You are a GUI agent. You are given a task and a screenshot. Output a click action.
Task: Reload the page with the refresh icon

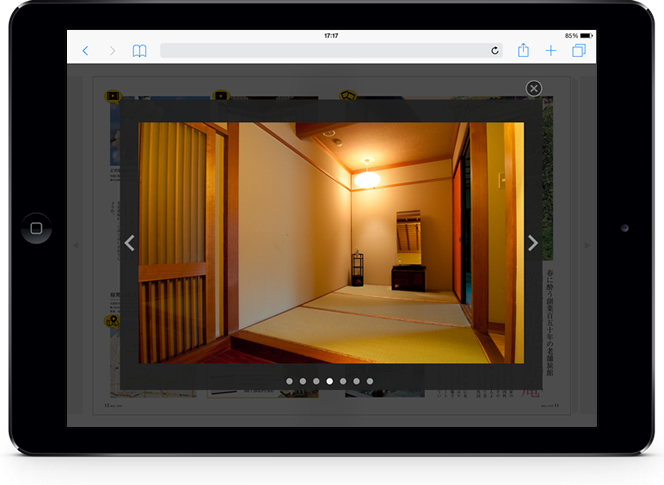coord(495,51)
